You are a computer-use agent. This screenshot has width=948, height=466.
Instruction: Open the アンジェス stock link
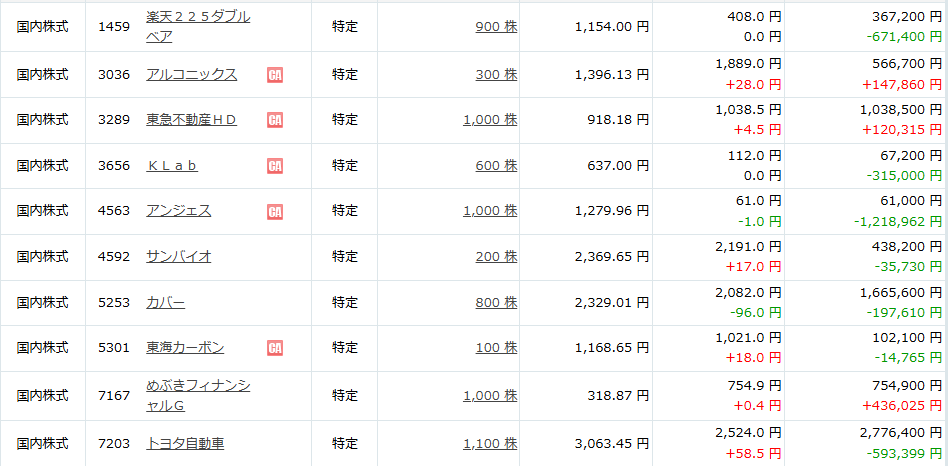click(x=179, y=210)
